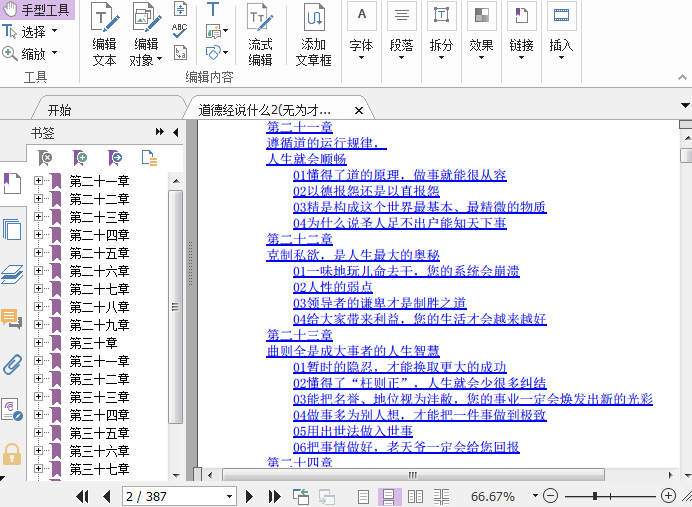The width and height of the screenshot is (692, 507).
Task: Close the 道德经说什么2 document tab
Action: [359, 110]
